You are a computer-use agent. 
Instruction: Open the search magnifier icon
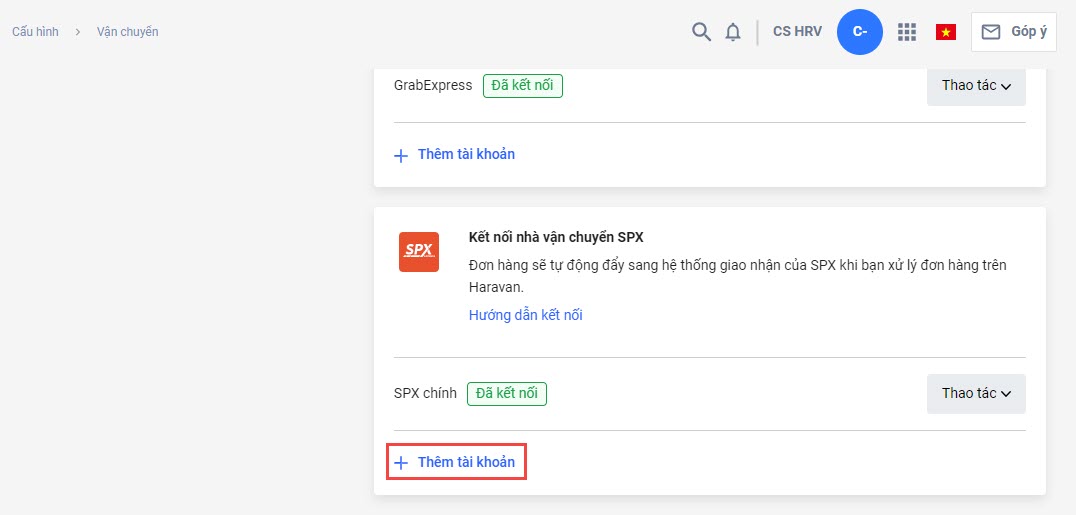coord(701,32)
